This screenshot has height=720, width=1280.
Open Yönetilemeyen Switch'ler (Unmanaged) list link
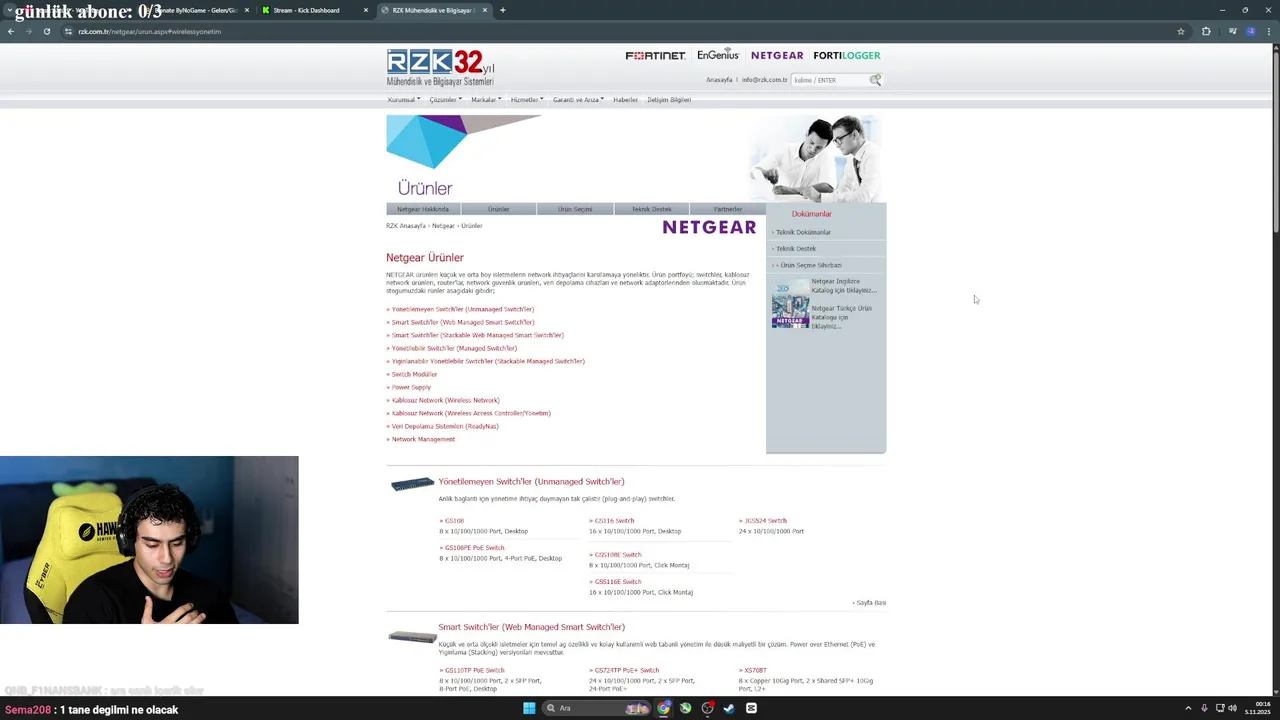[x=461, y=309]
